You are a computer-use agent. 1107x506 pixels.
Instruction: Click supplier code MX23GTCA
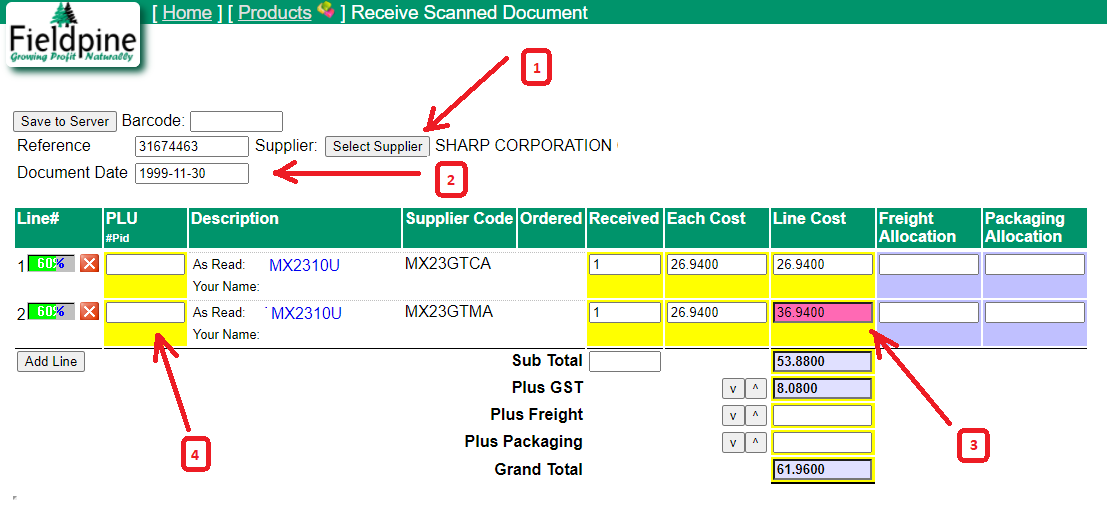pyautogui.click(x=448, y=264)
